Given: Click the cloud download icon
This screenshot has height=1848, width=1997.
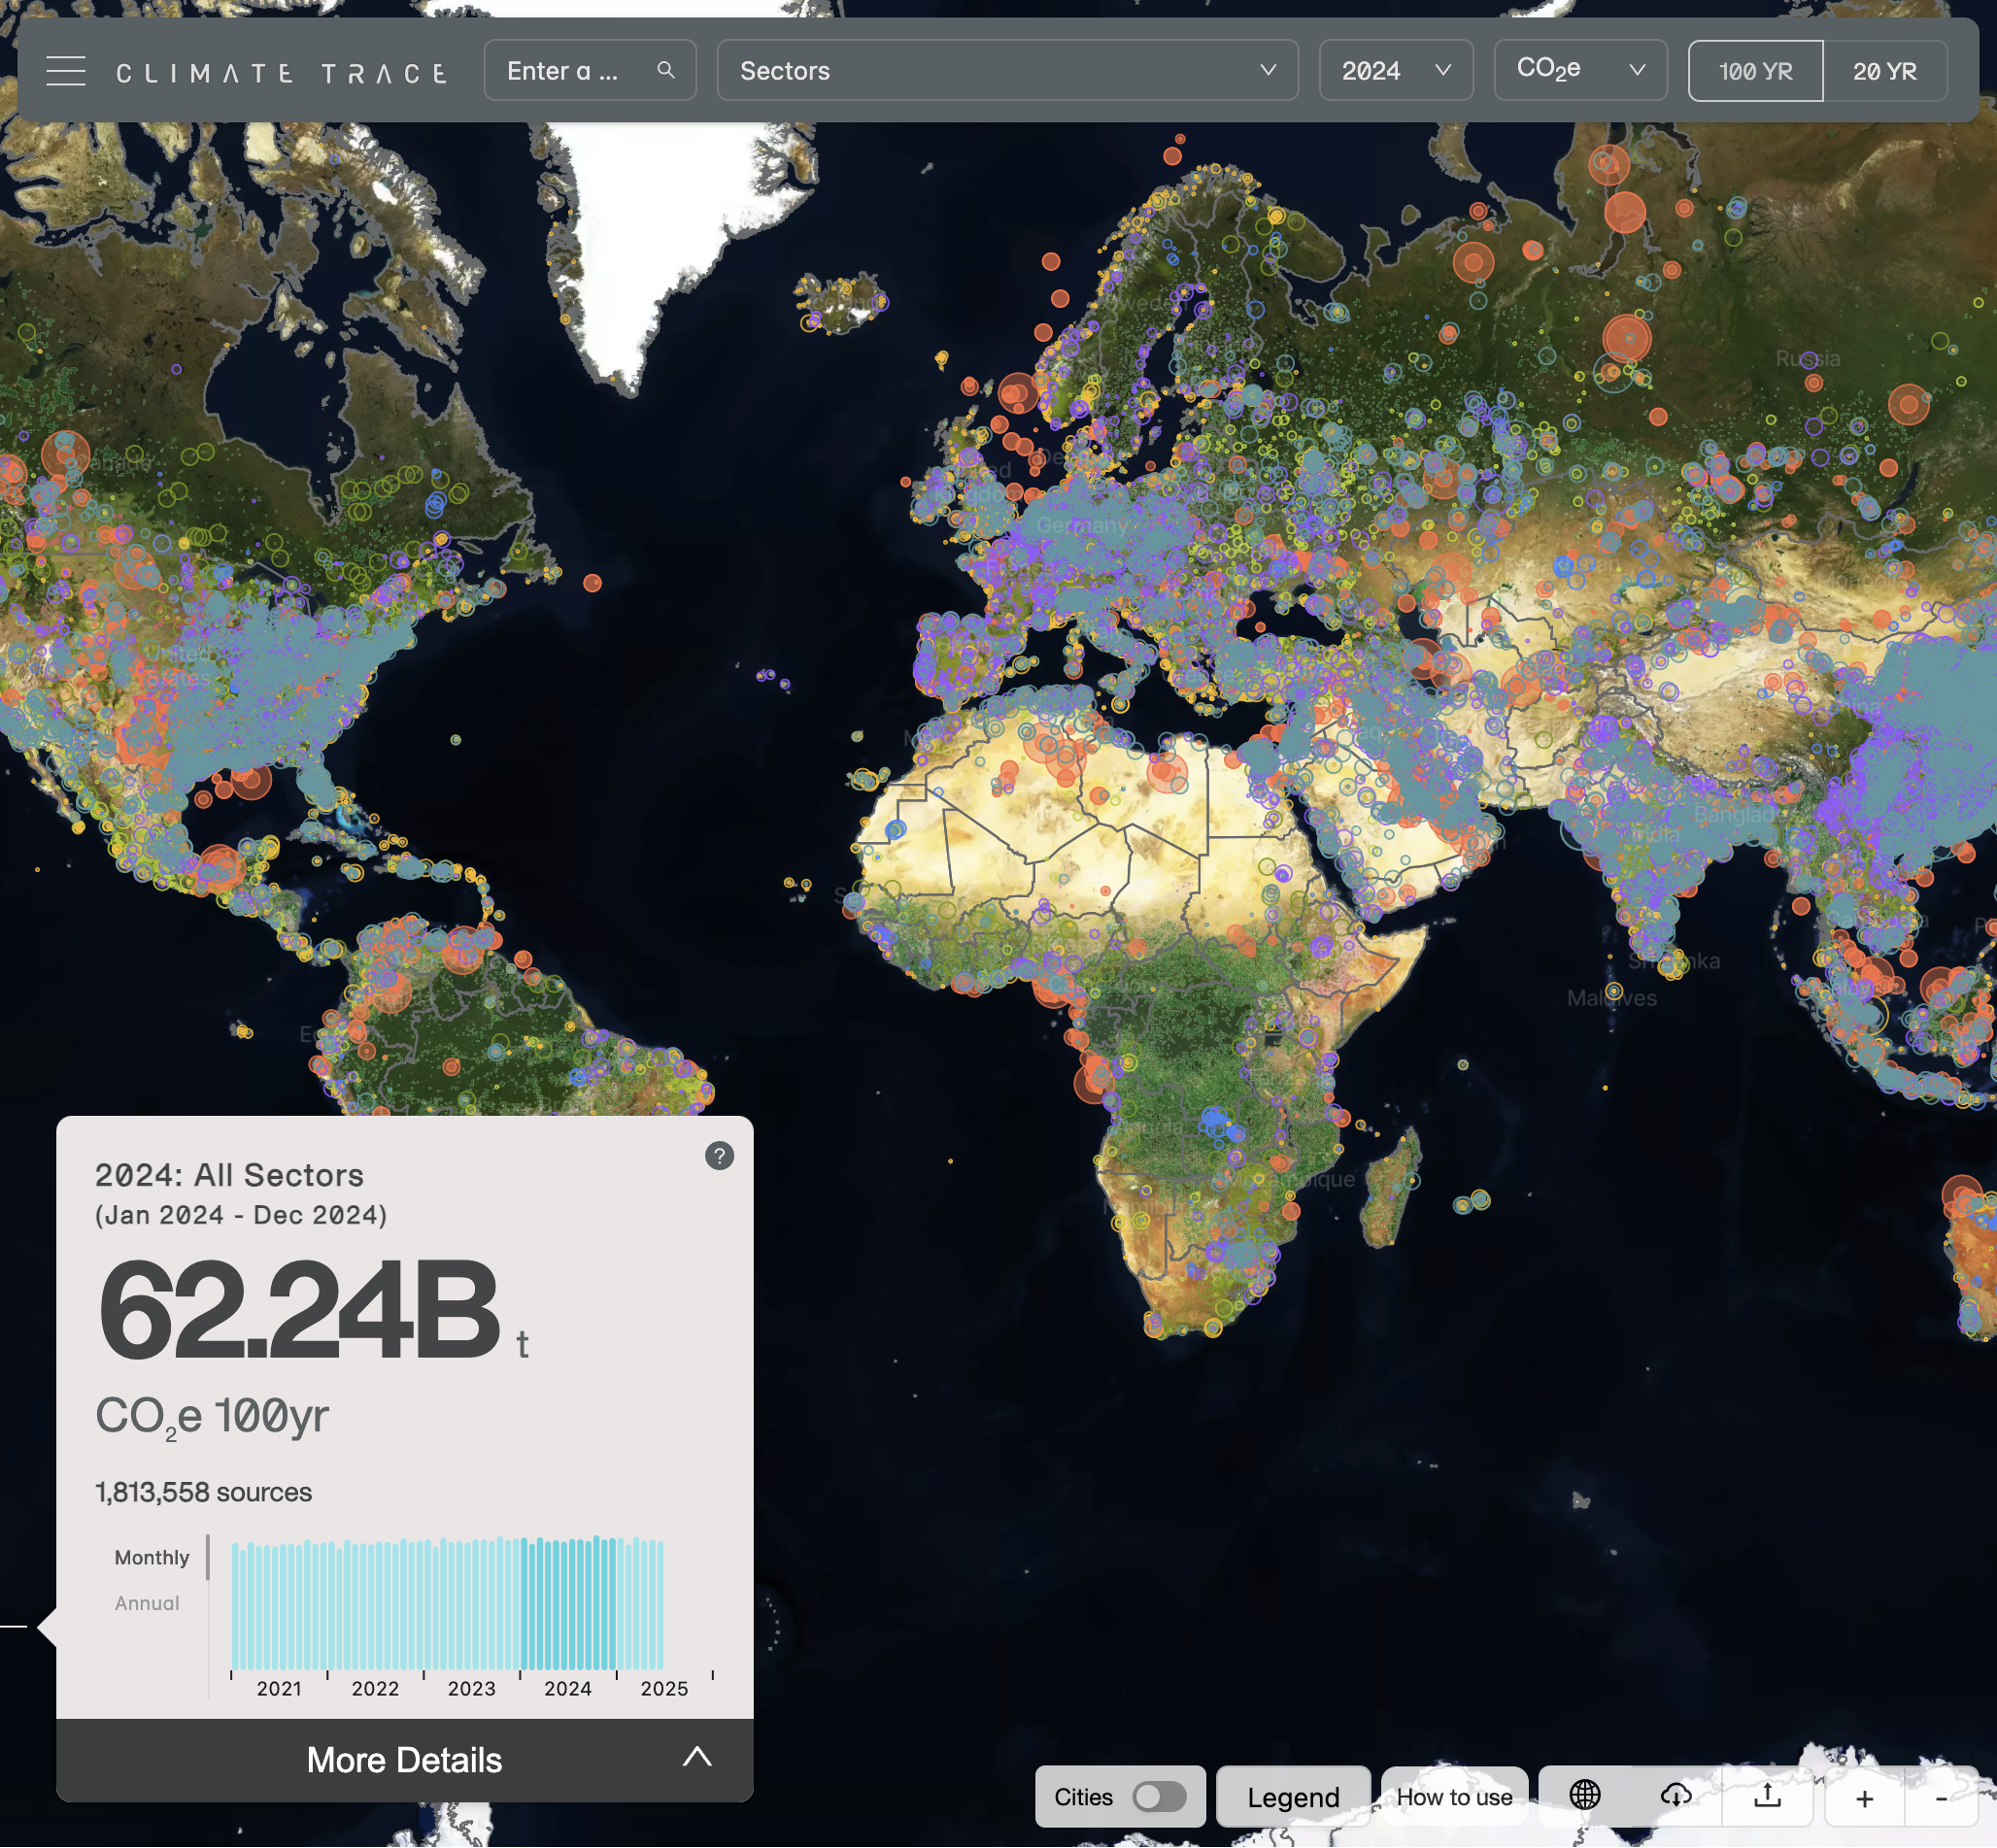Looking at the screenshot, I should [1676, 1795].
